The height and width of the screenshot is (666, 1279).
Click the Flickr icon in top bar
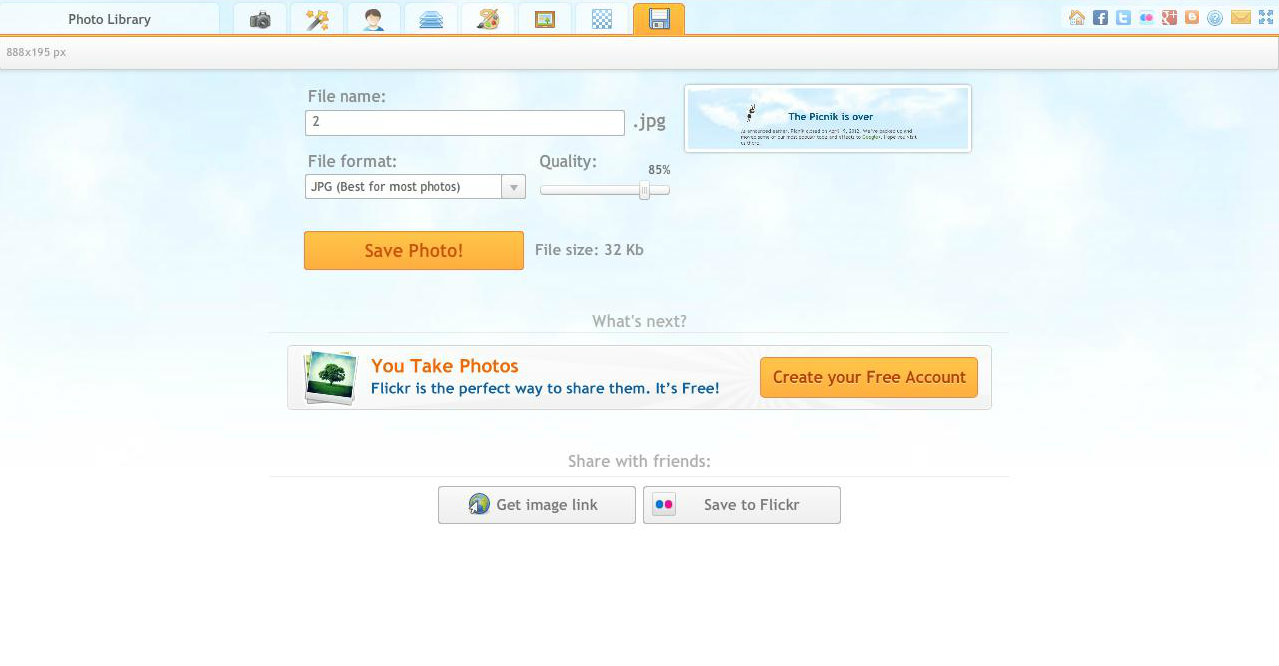1146,17
